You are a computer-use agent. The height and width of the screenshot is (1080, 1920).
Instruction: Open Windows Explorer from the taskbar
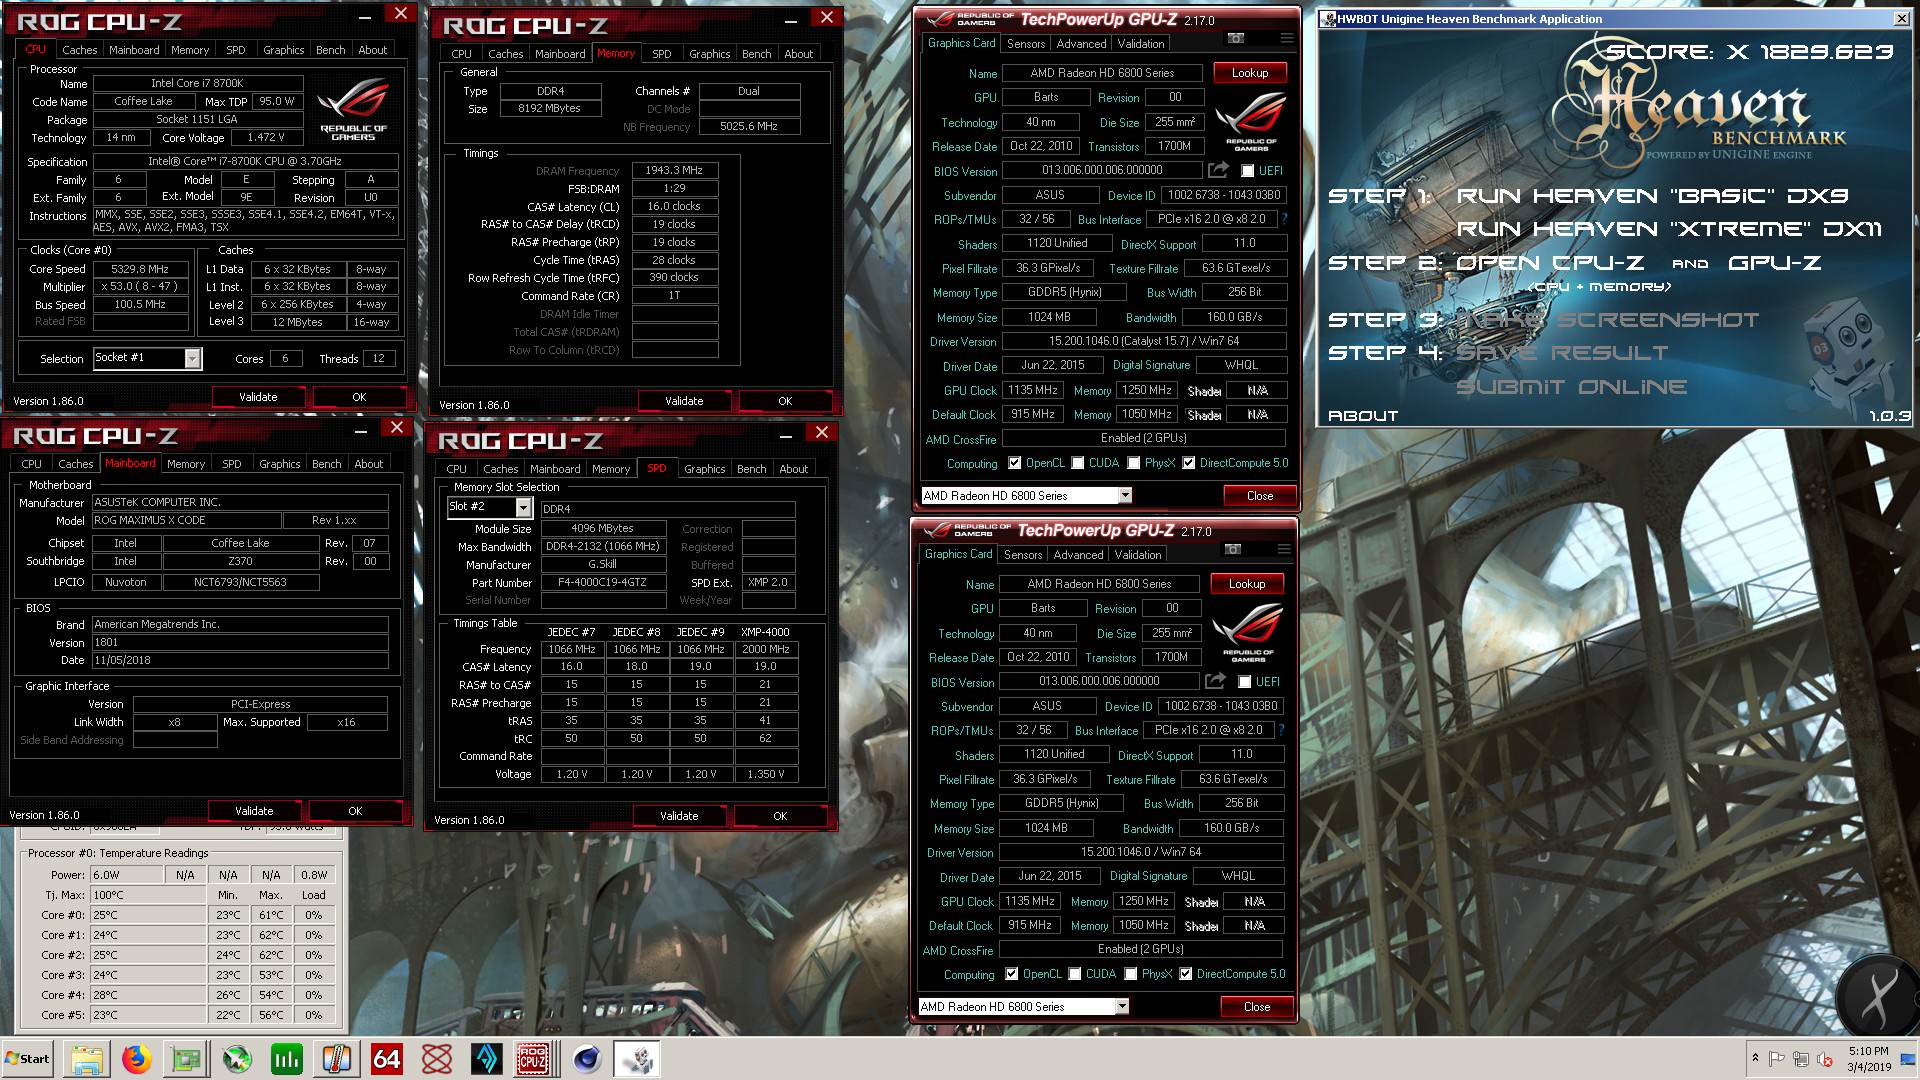[x=87, y=1059]
